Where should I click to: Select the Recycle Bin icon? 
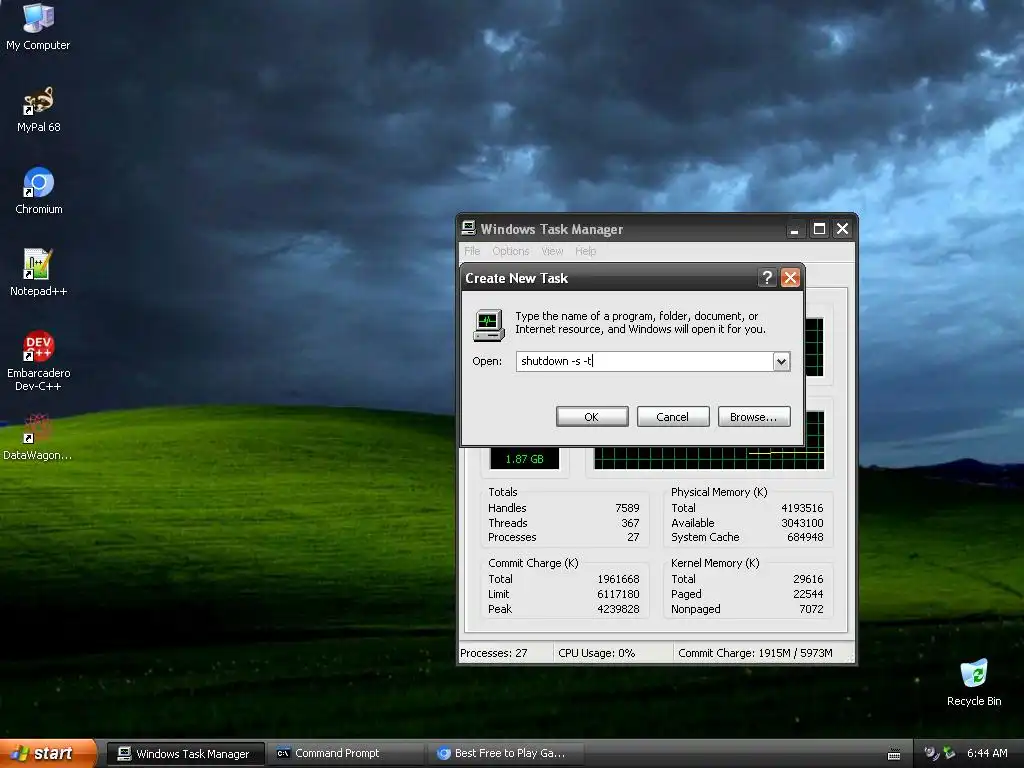(974, 682)
